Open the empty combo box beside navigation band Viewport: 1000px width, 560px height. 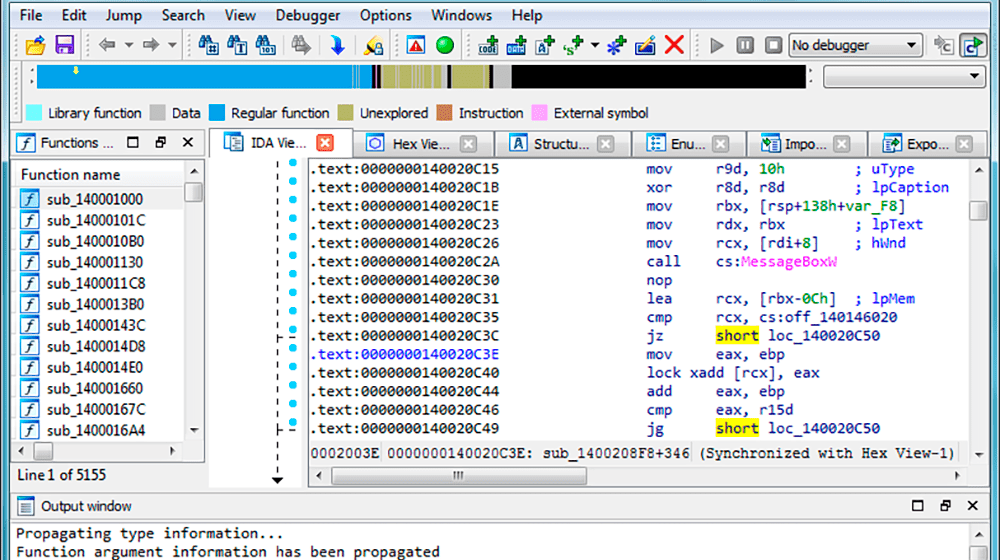pyautogui.click(x=904, y=76)
